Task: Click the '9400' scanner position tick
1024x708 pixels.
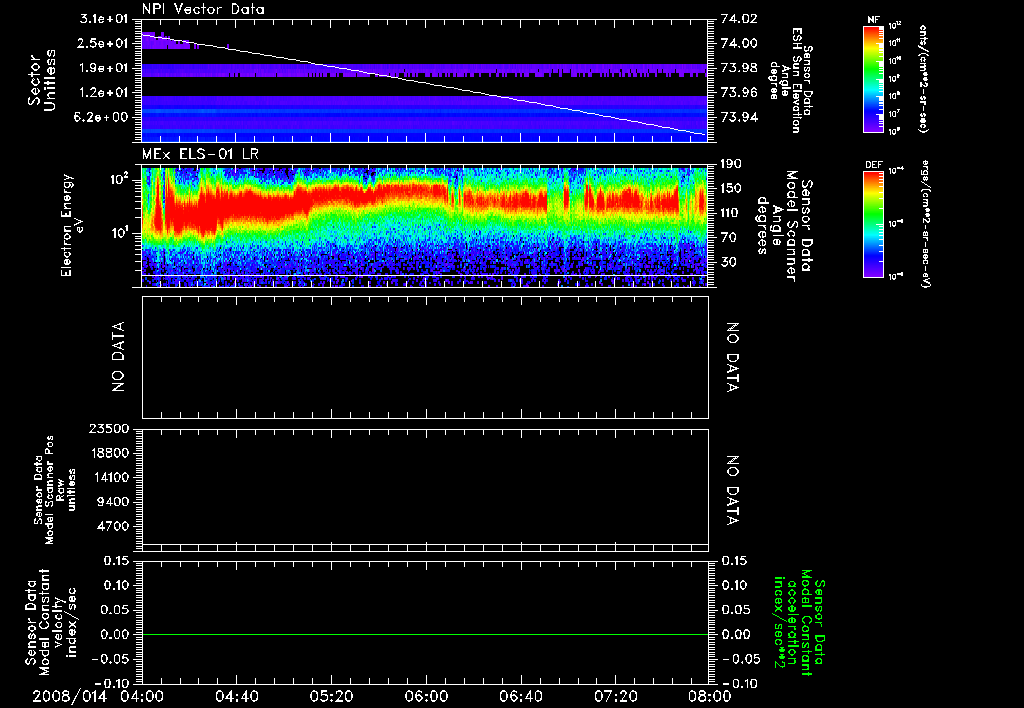Action: coord(112,502)
